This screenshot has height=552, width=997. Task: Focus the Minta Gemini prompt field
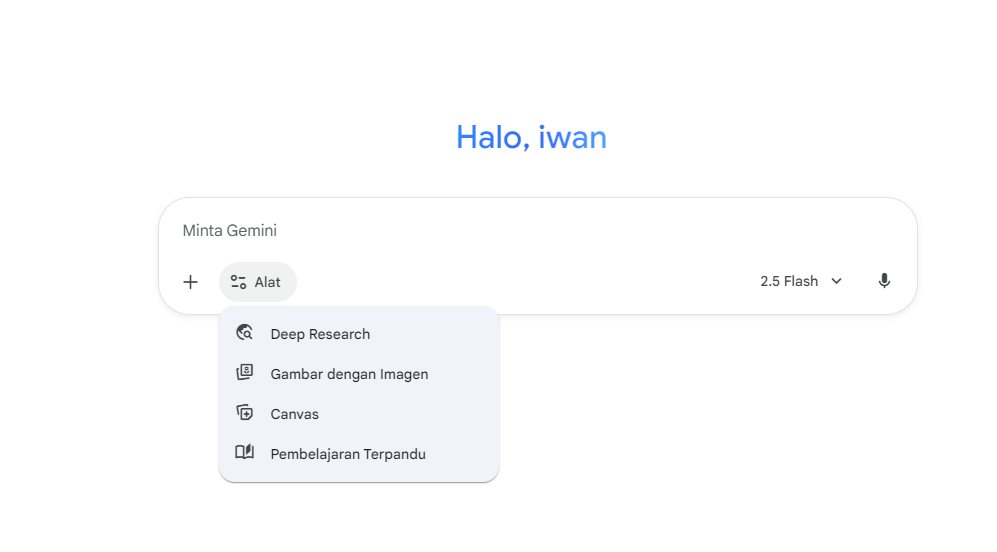537,230
